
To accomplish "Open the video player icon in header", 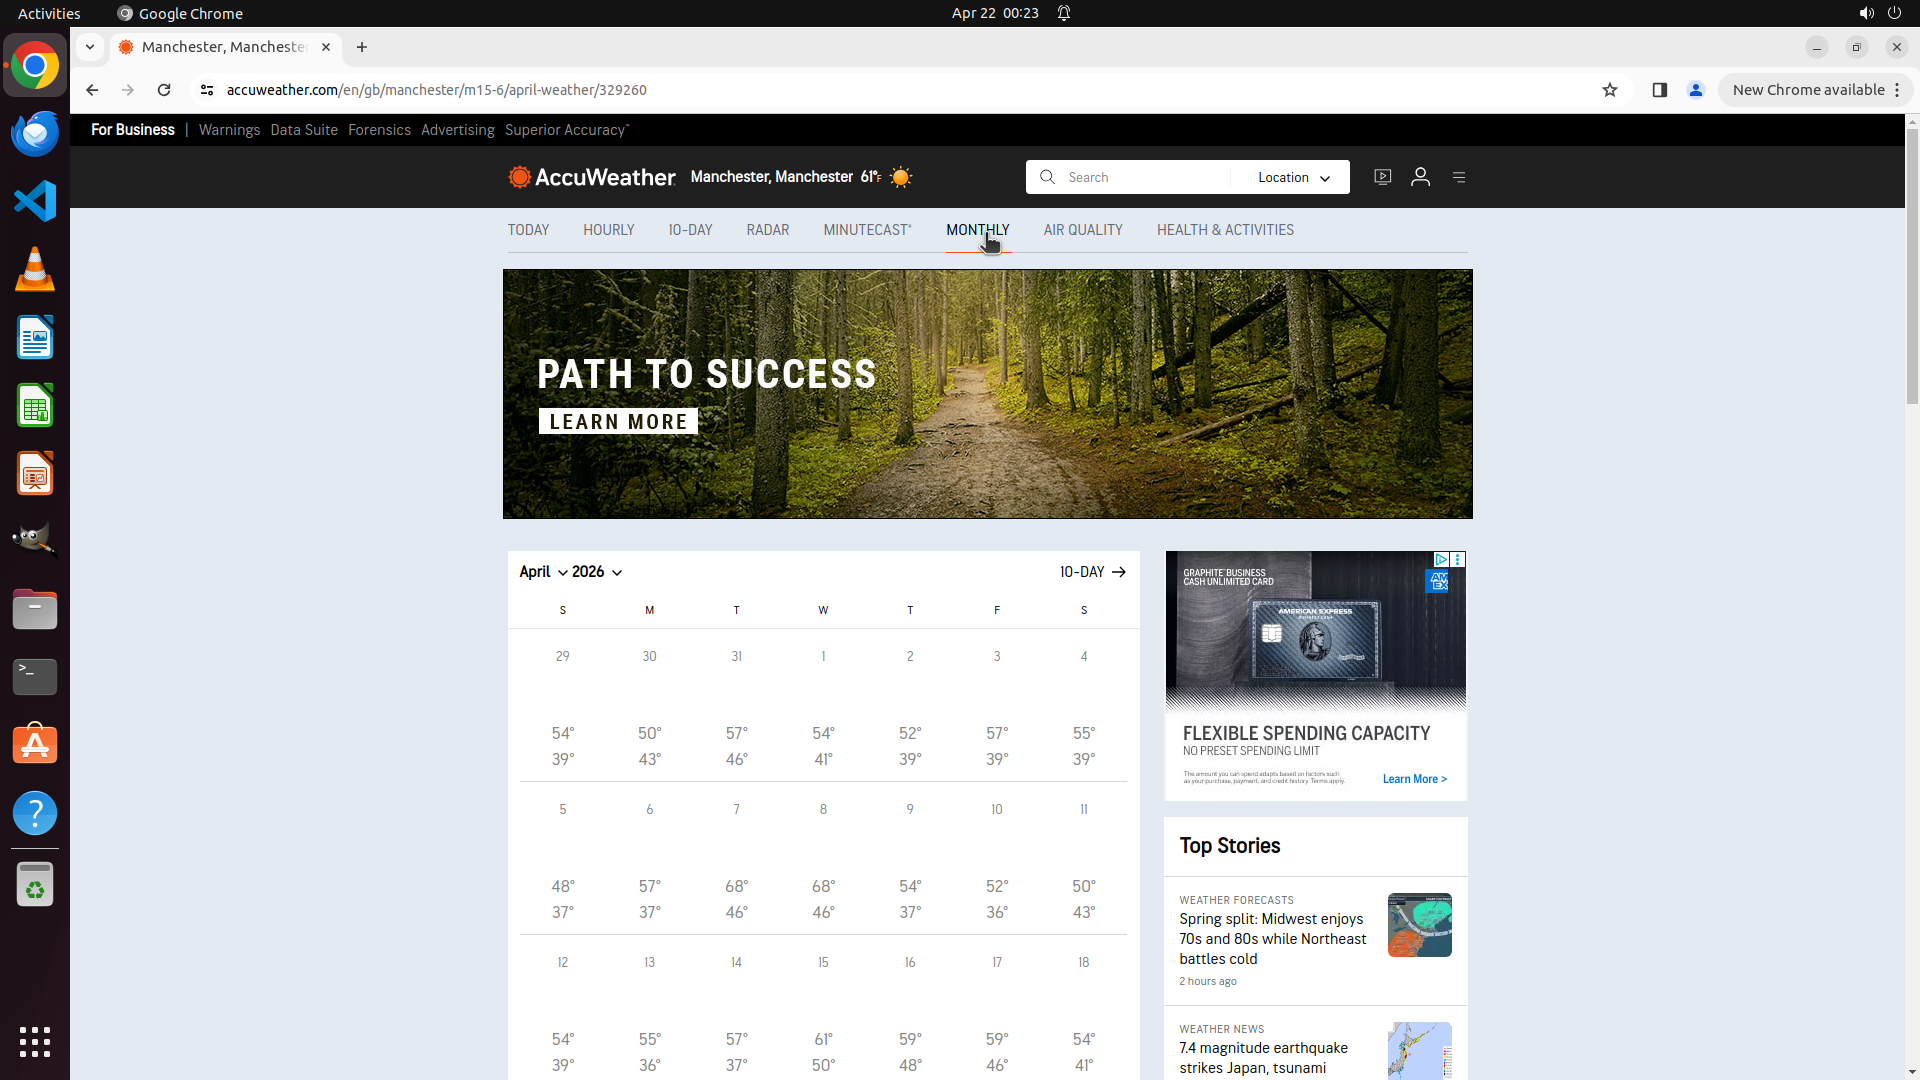I will coord(1382,177).
